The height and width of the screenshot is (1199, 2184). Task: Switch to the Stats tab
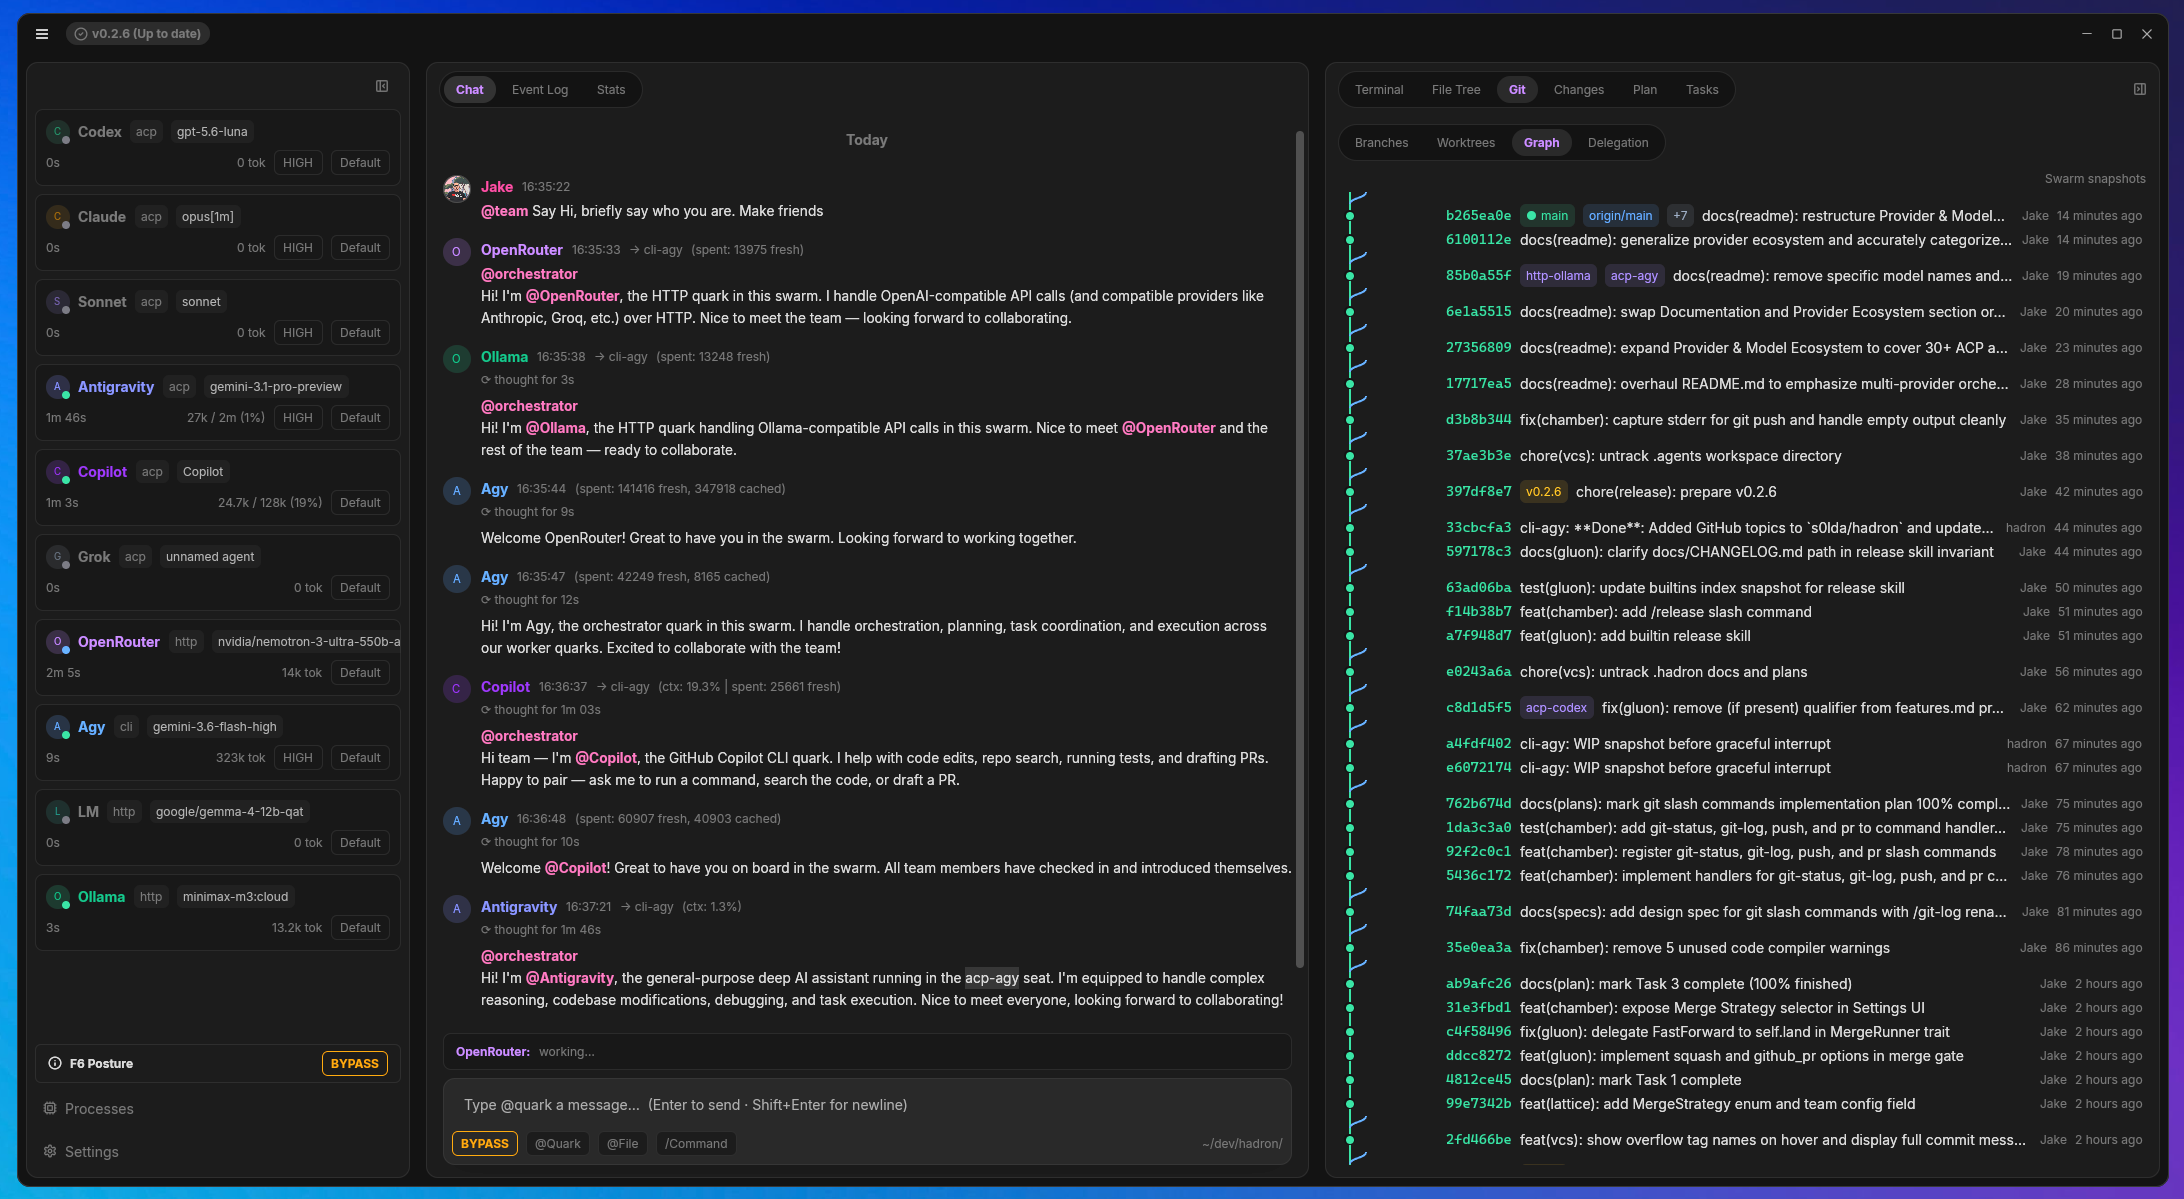tap(611, 90)
